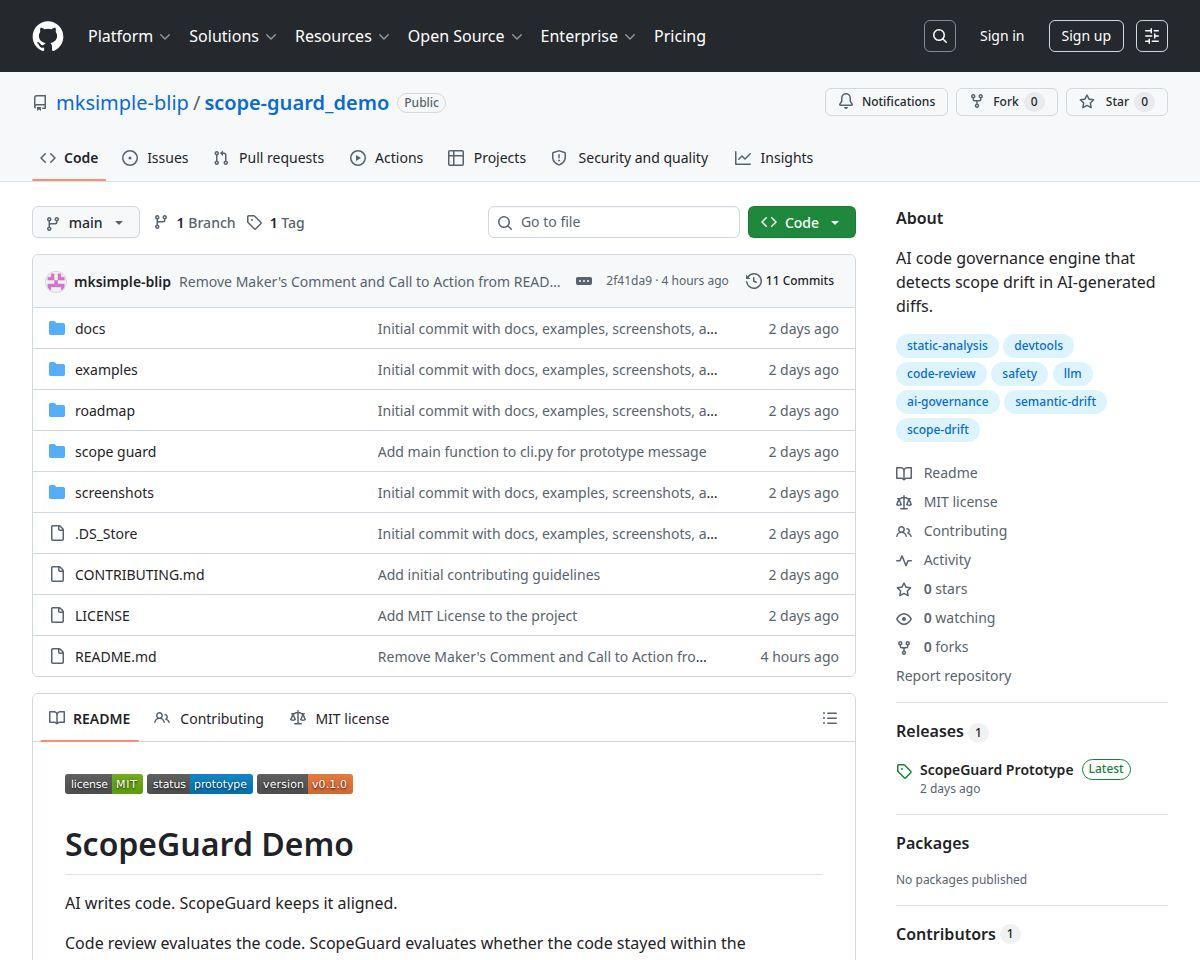Click the version v0.1.0 badge
Viewport: 1200px width, 960px height.
(305, 784)
